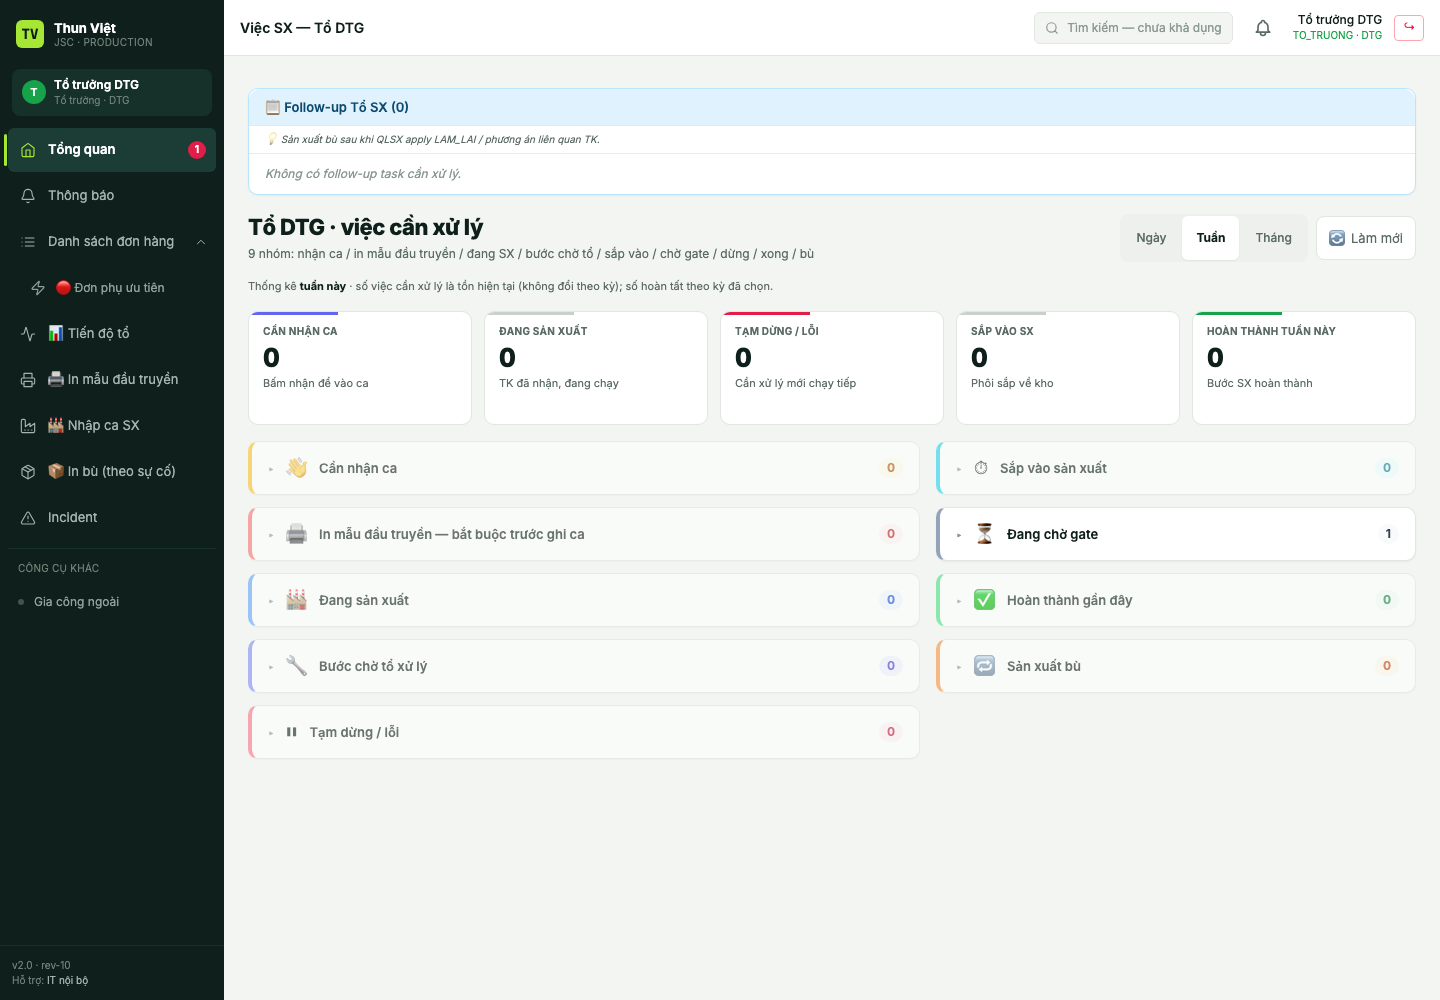The image size is (1440, 1000).
Task: Open the notifications bell icon
Action: pos(1263,28)
